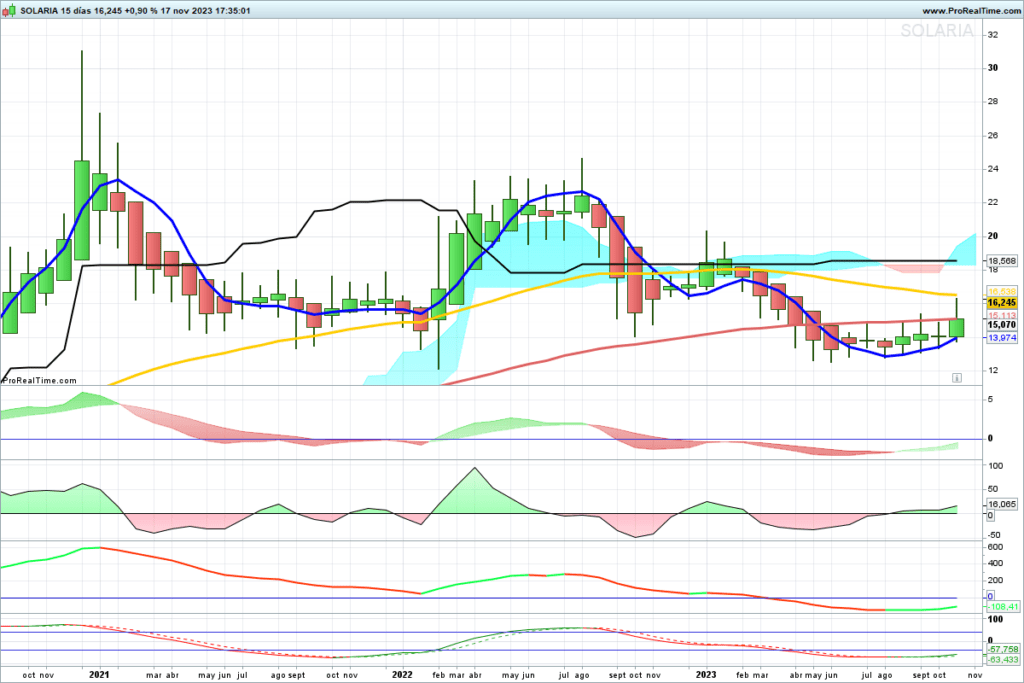Viewport: 1024px width, 683px height.
Task: Click the blue 13,974 moving average label
Action: 1001,339
